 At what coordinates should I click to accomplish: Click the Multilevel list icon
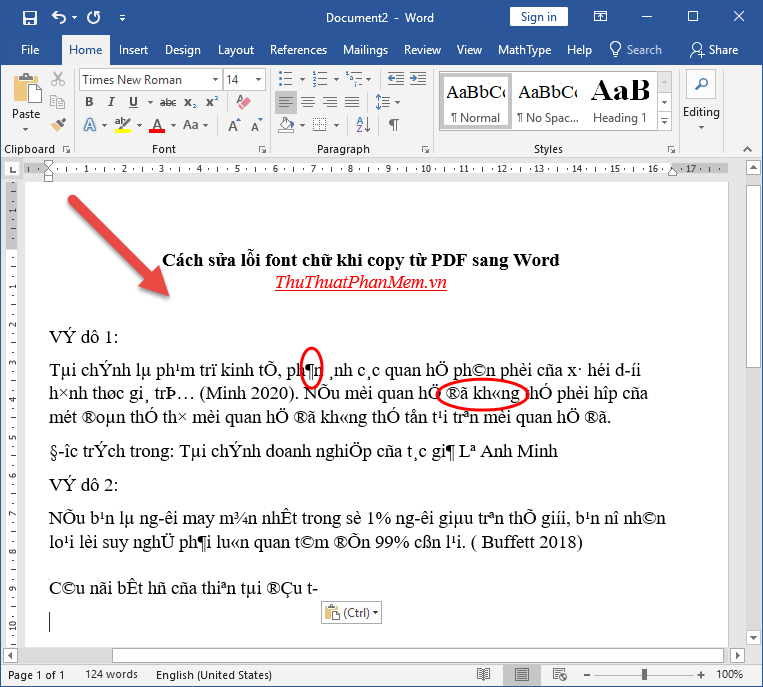(354, 78)
